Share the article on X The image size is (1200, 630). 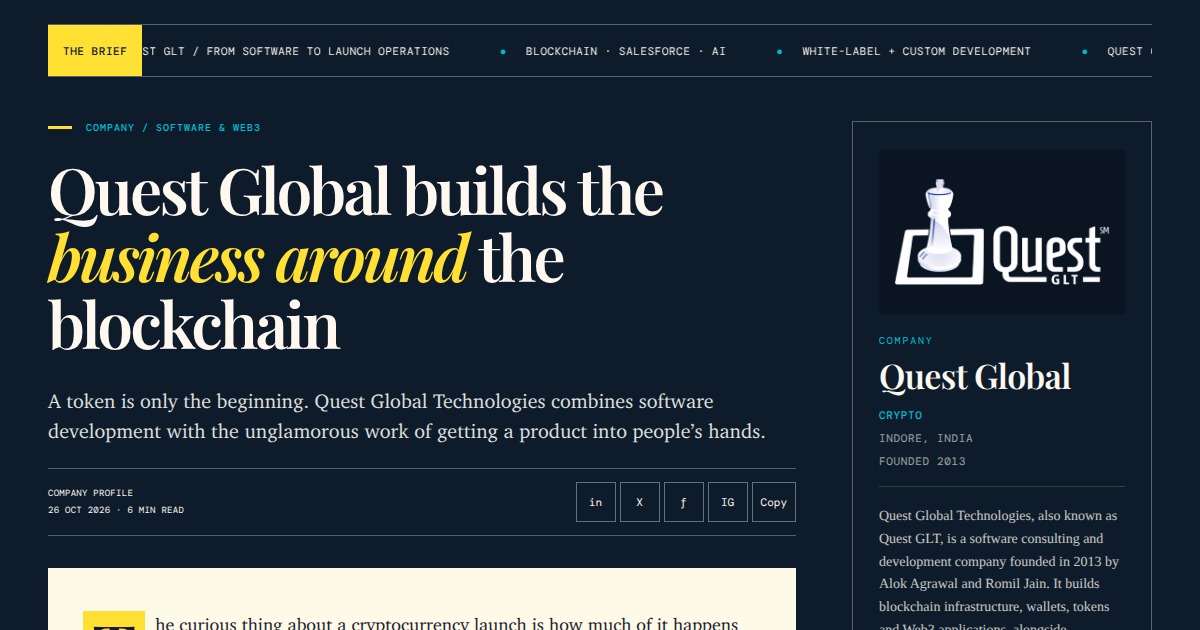click(640, 502)
